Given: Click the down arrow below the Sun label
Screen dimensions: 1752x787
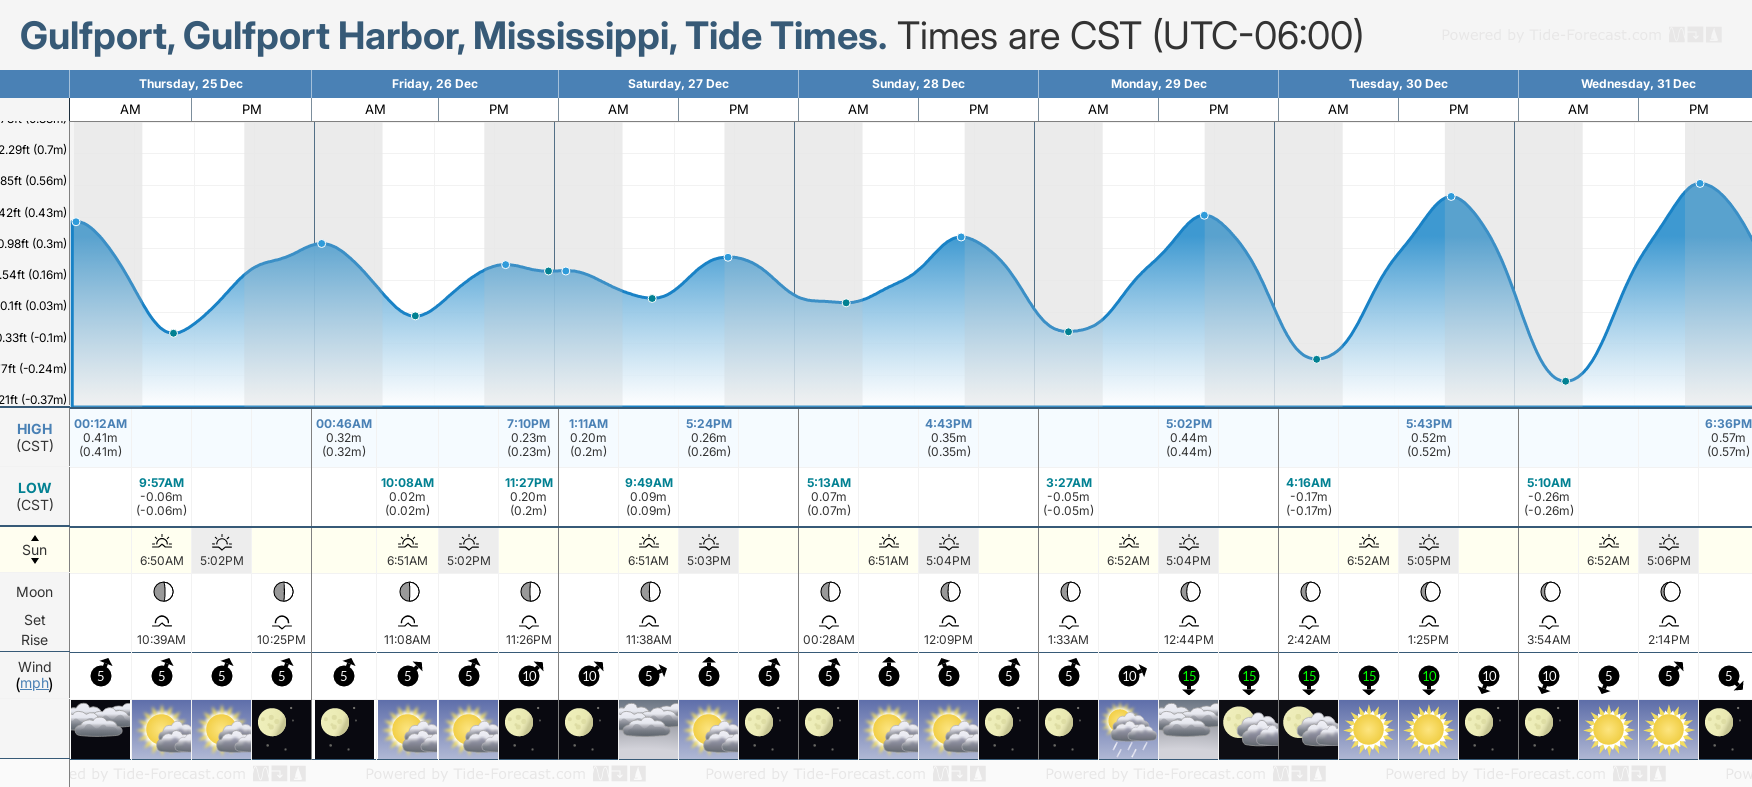Looking at the screenshot, I should 35,561.
